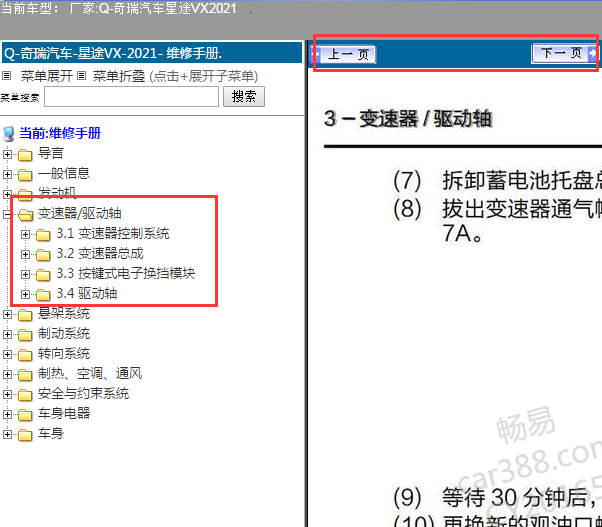602x527 pixels.
Task: Click the 3.2 变速器总成 folder icon
Action: click(x=43, y=254)
